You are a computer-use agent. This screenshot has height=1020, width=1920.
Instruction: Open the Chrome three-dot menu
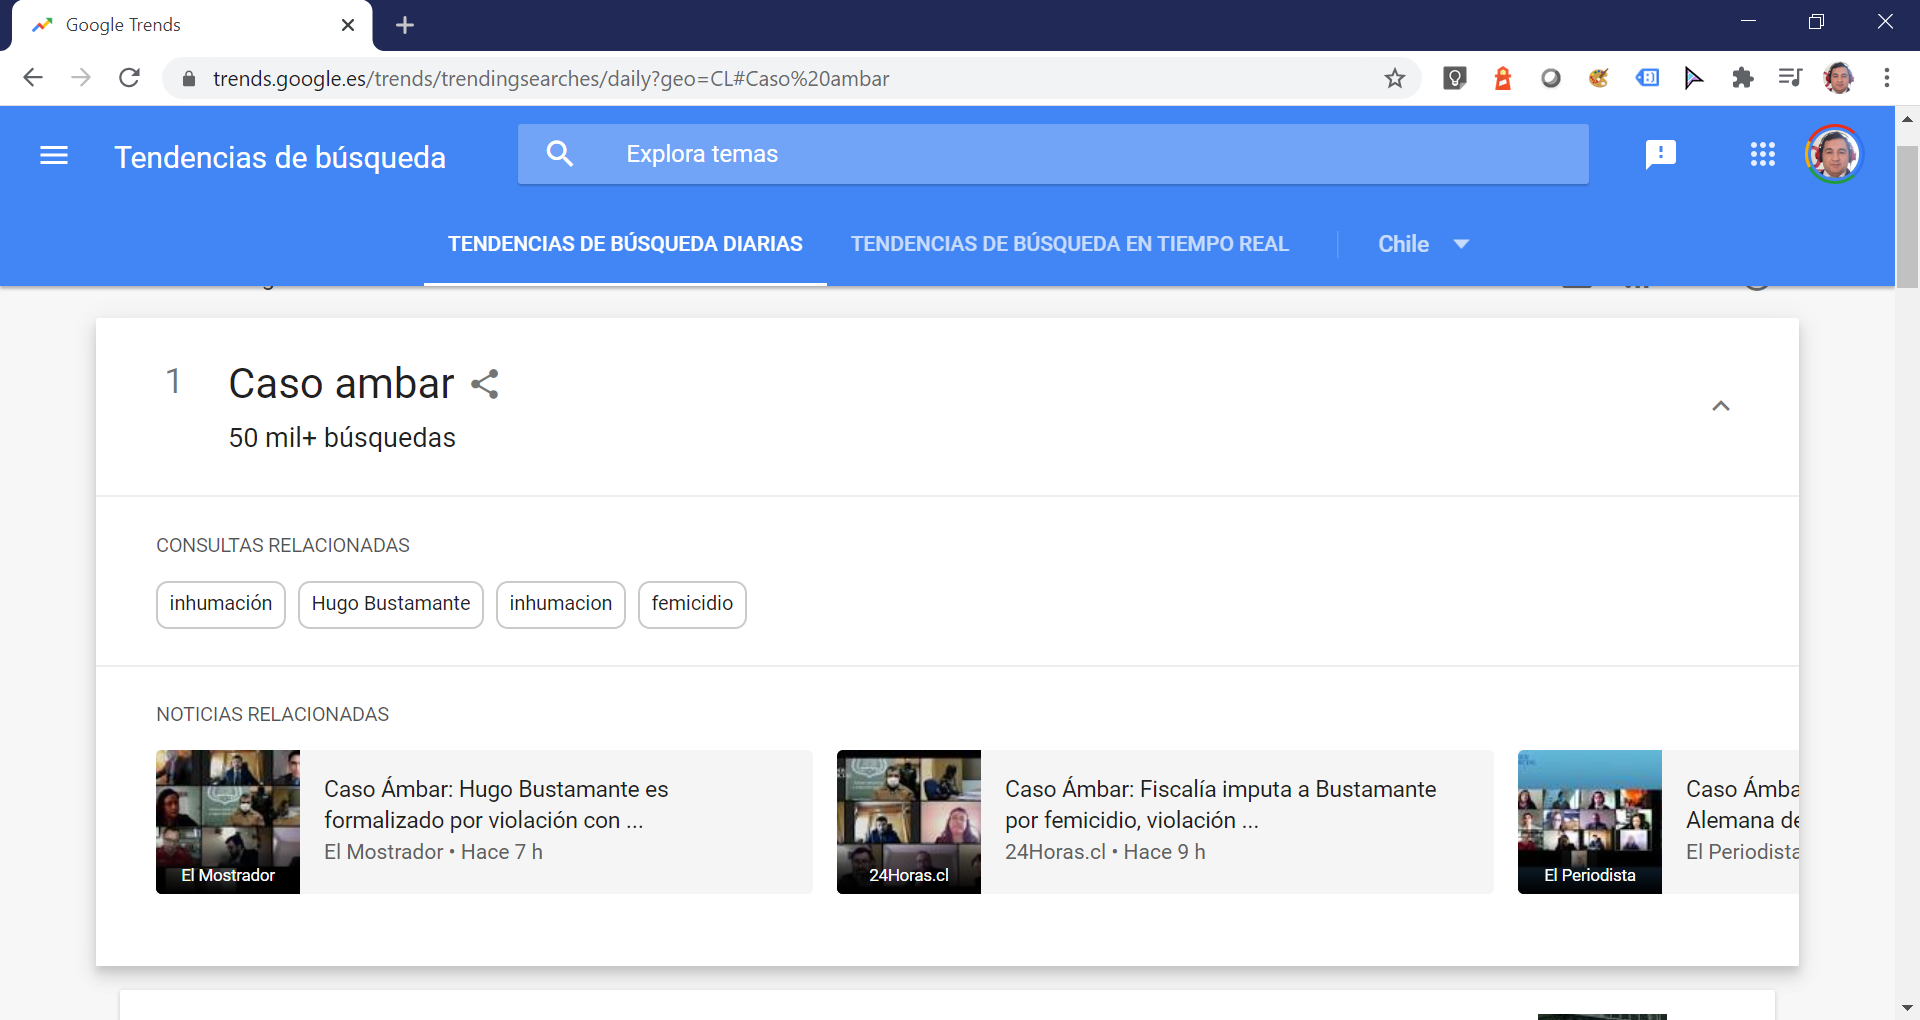(x=1886, y=78)
